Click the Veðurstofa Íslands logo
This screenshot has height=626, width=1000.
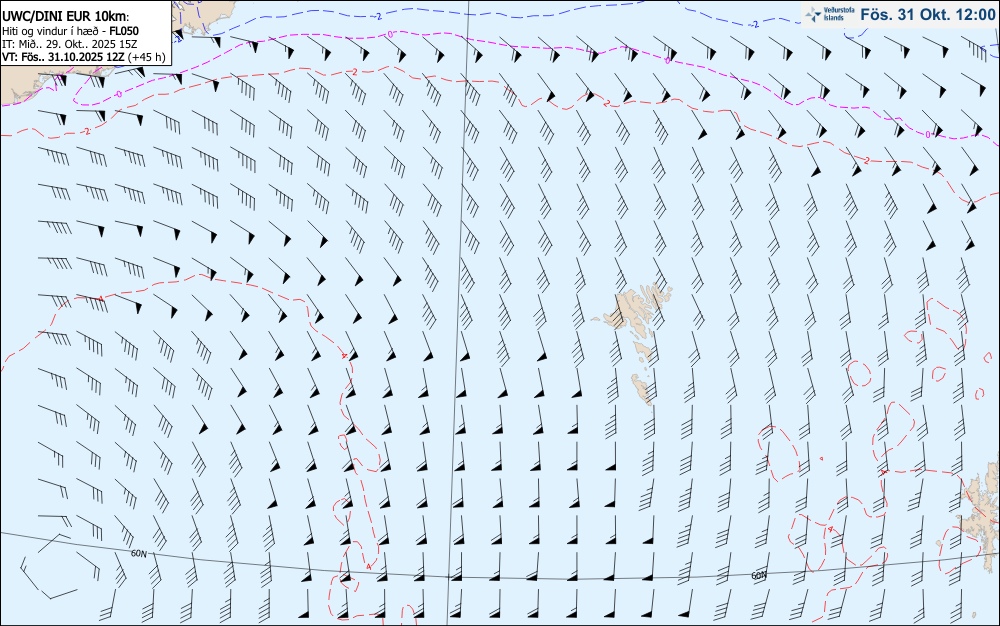pyautogui.click(x=829, y=14)
